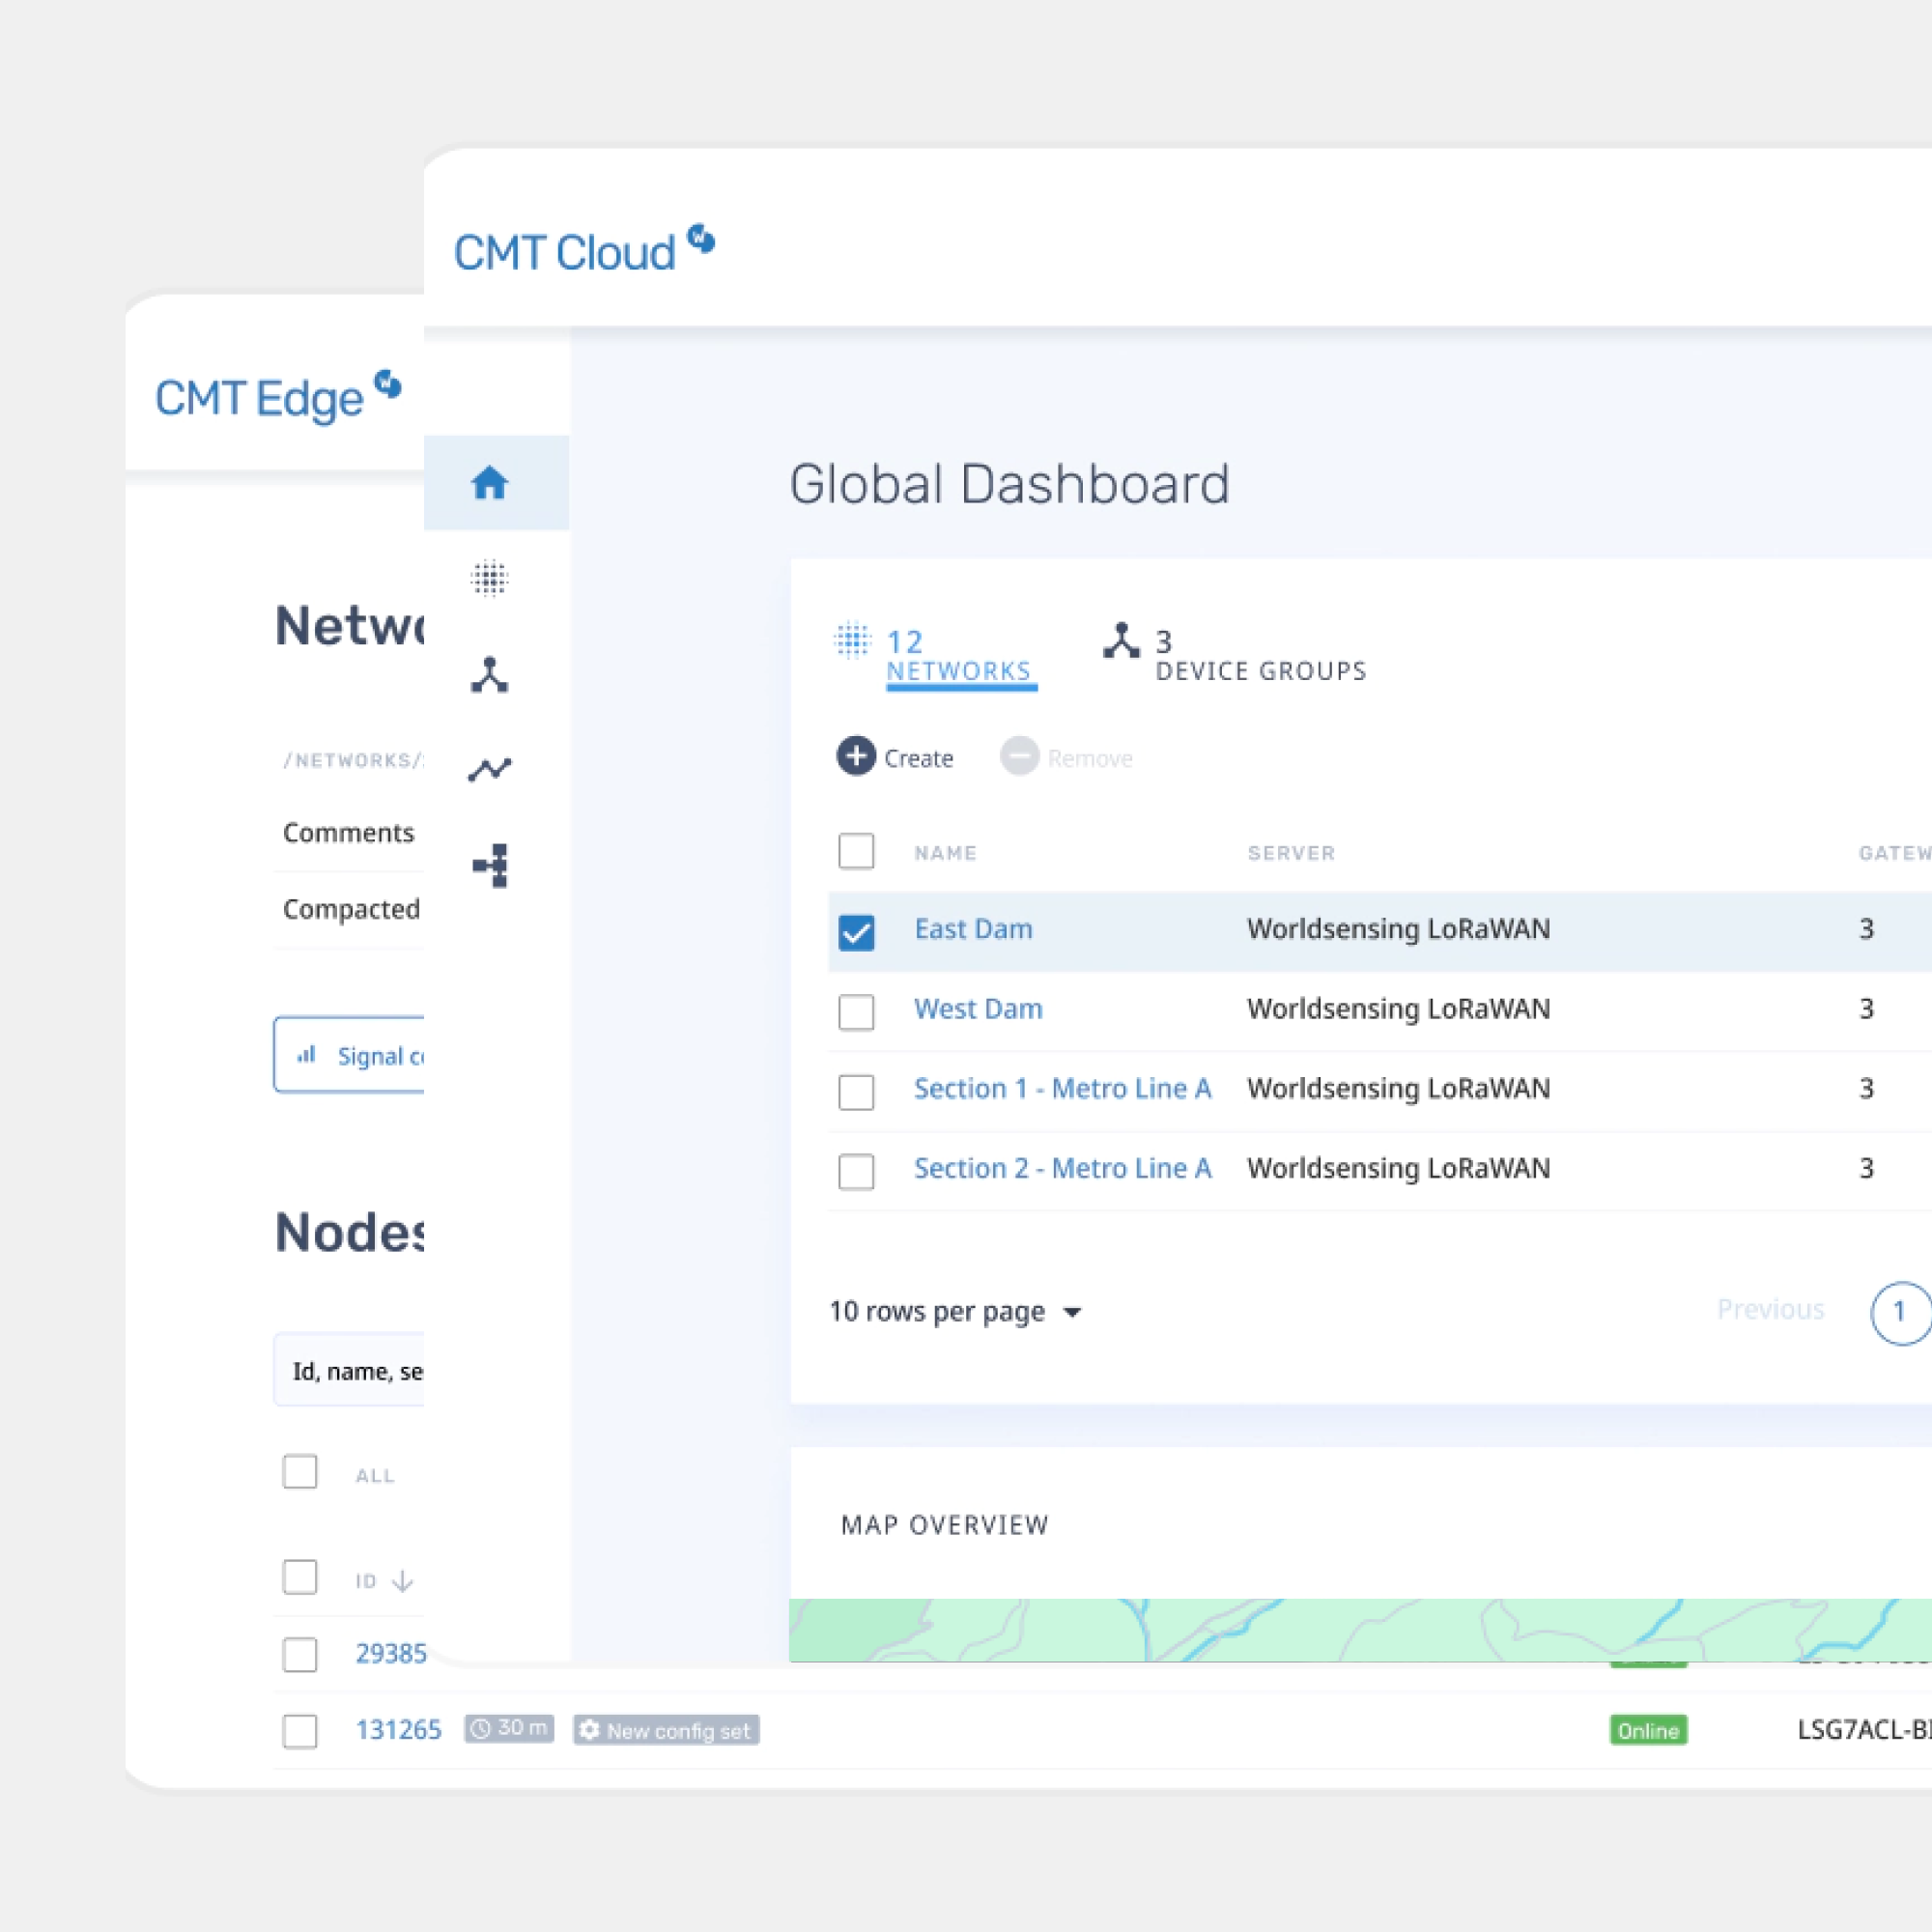Click the hierarchy tree sidebar icon
Viewport: 1932px width, 1932px height.
click(x=491, y=865)
